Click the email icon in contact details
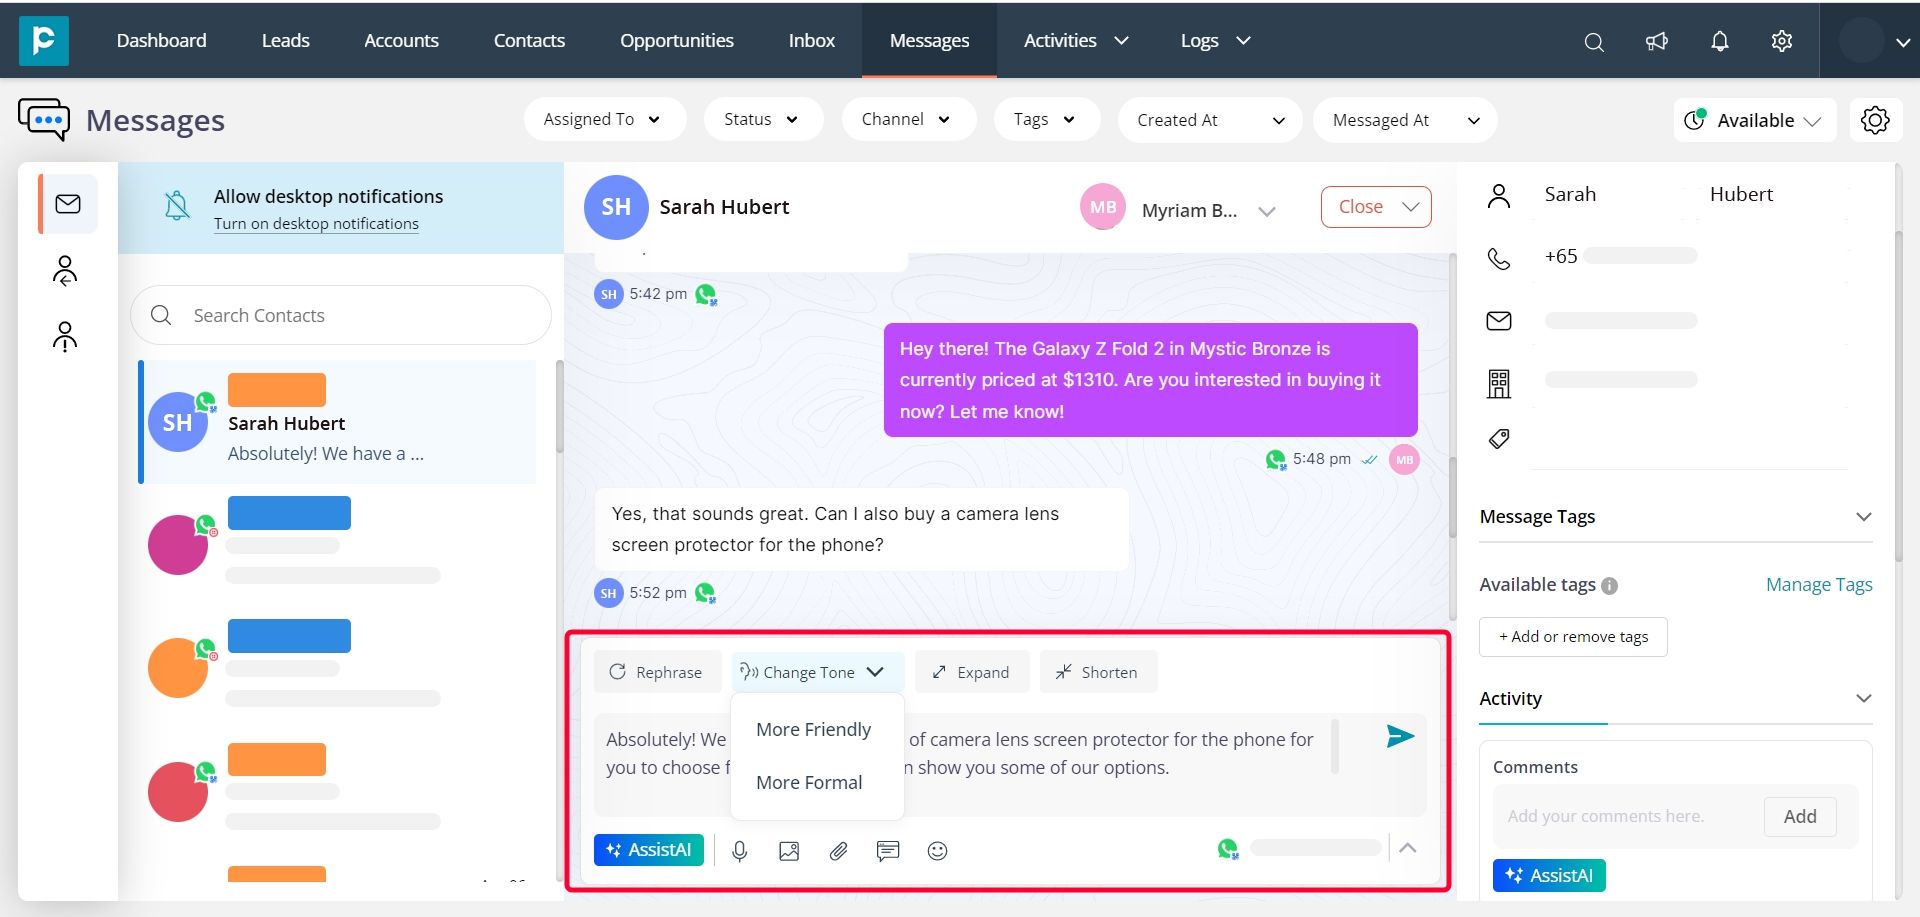The width and height of the screenshot is (1920, 917). click(1499, 321)
